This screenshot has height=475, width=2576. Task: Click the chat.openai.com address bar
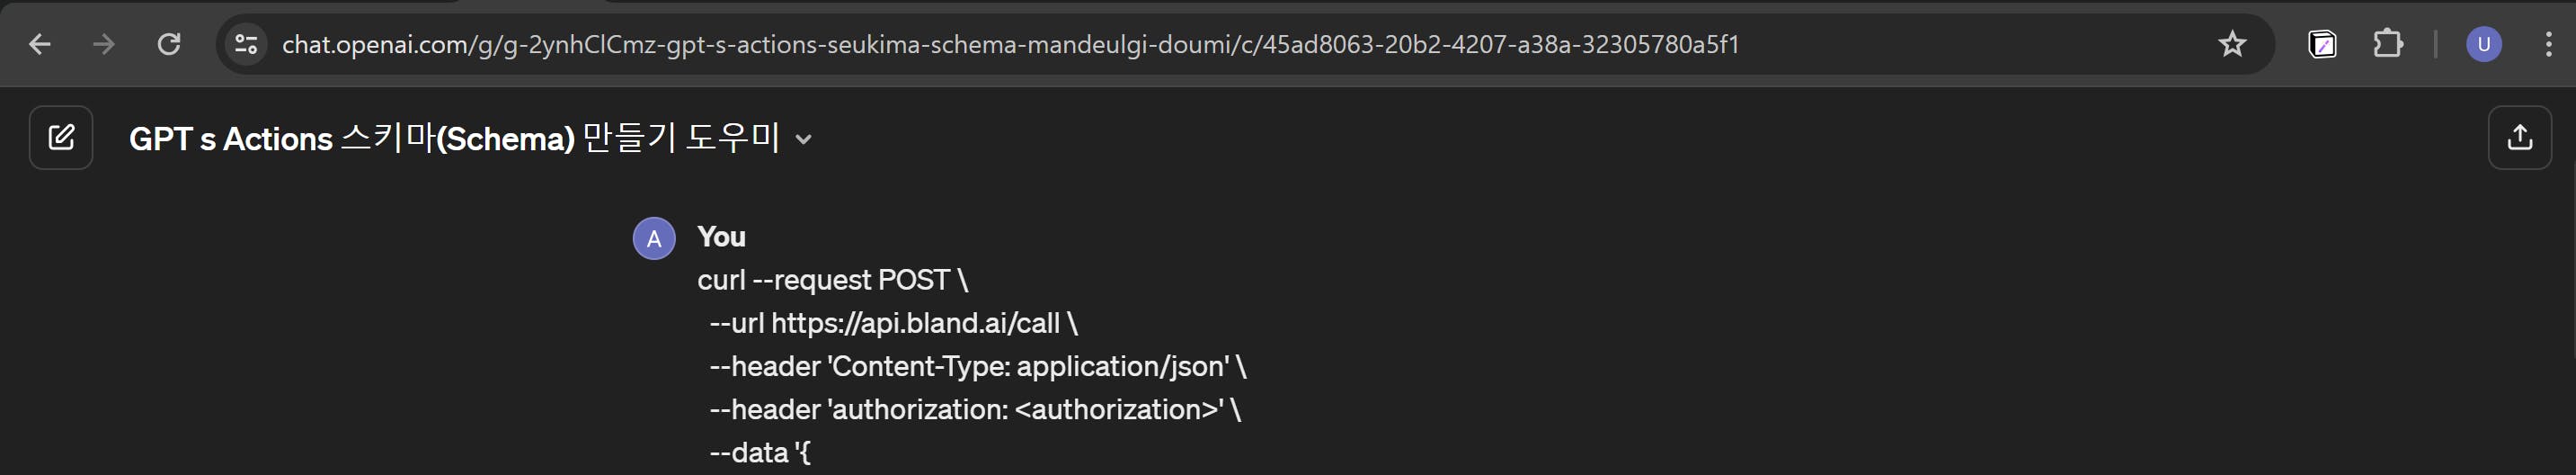point(1010,45)
